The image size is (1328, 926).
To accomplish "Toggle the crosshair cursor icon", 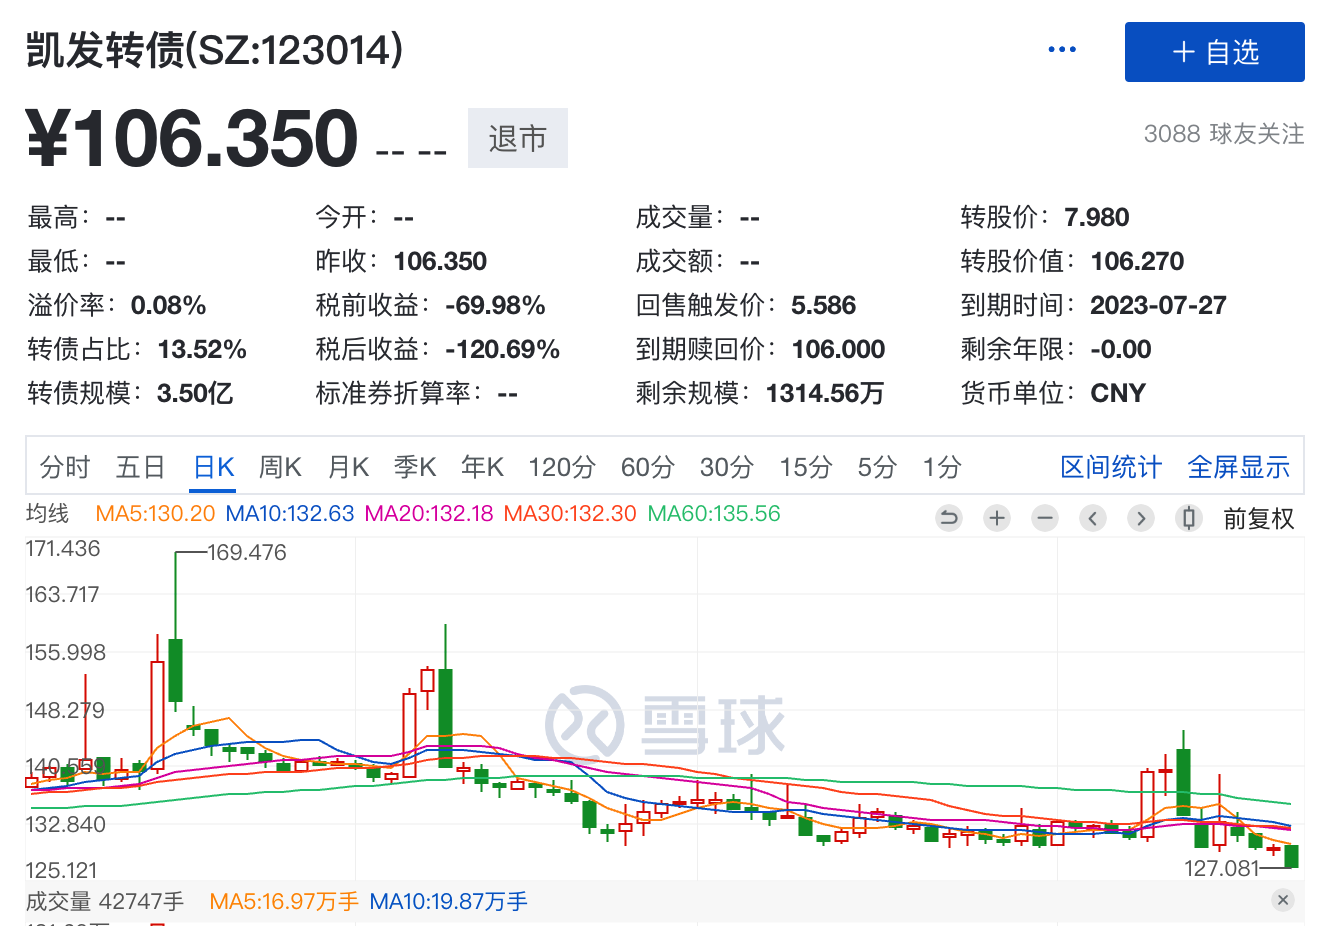I will (1188, 518).
